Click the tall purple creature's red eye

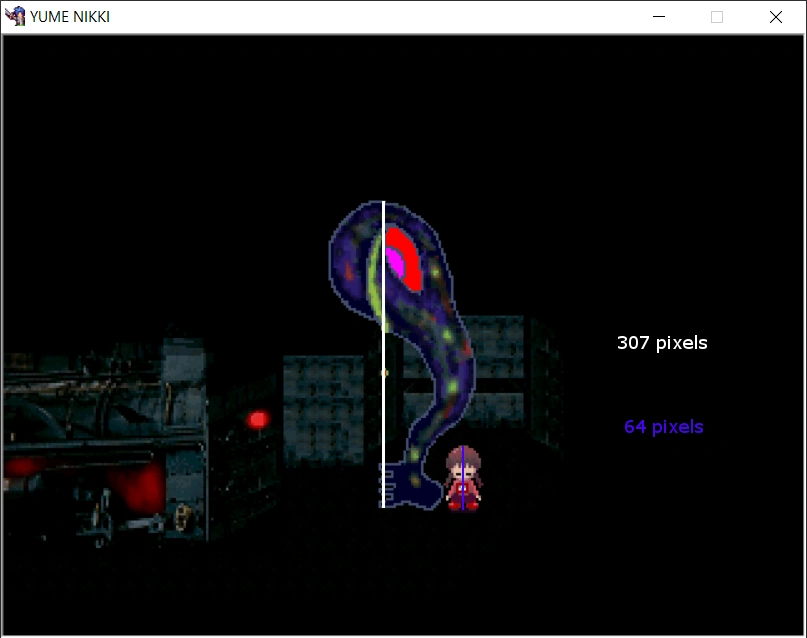tap(403, 260)
